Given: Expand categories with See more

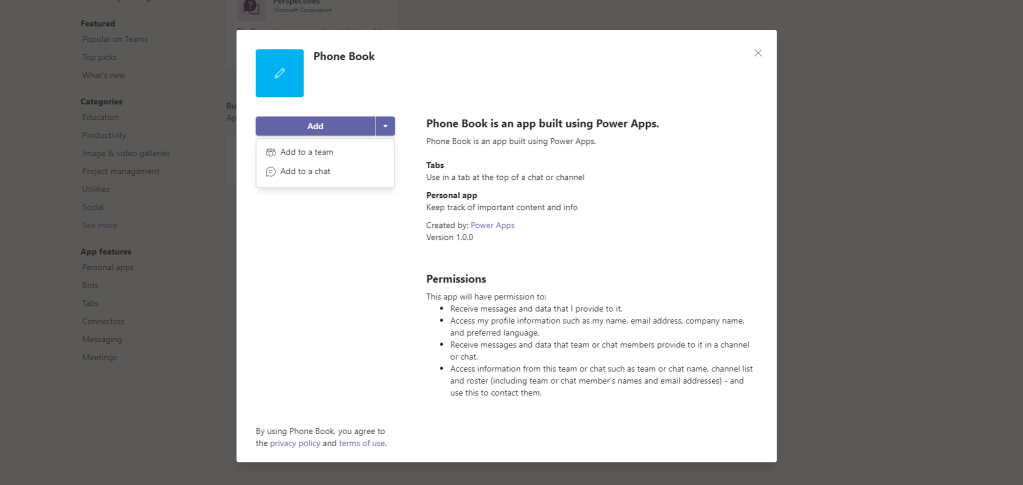Looking at the screenshot, I should [99, 225].
